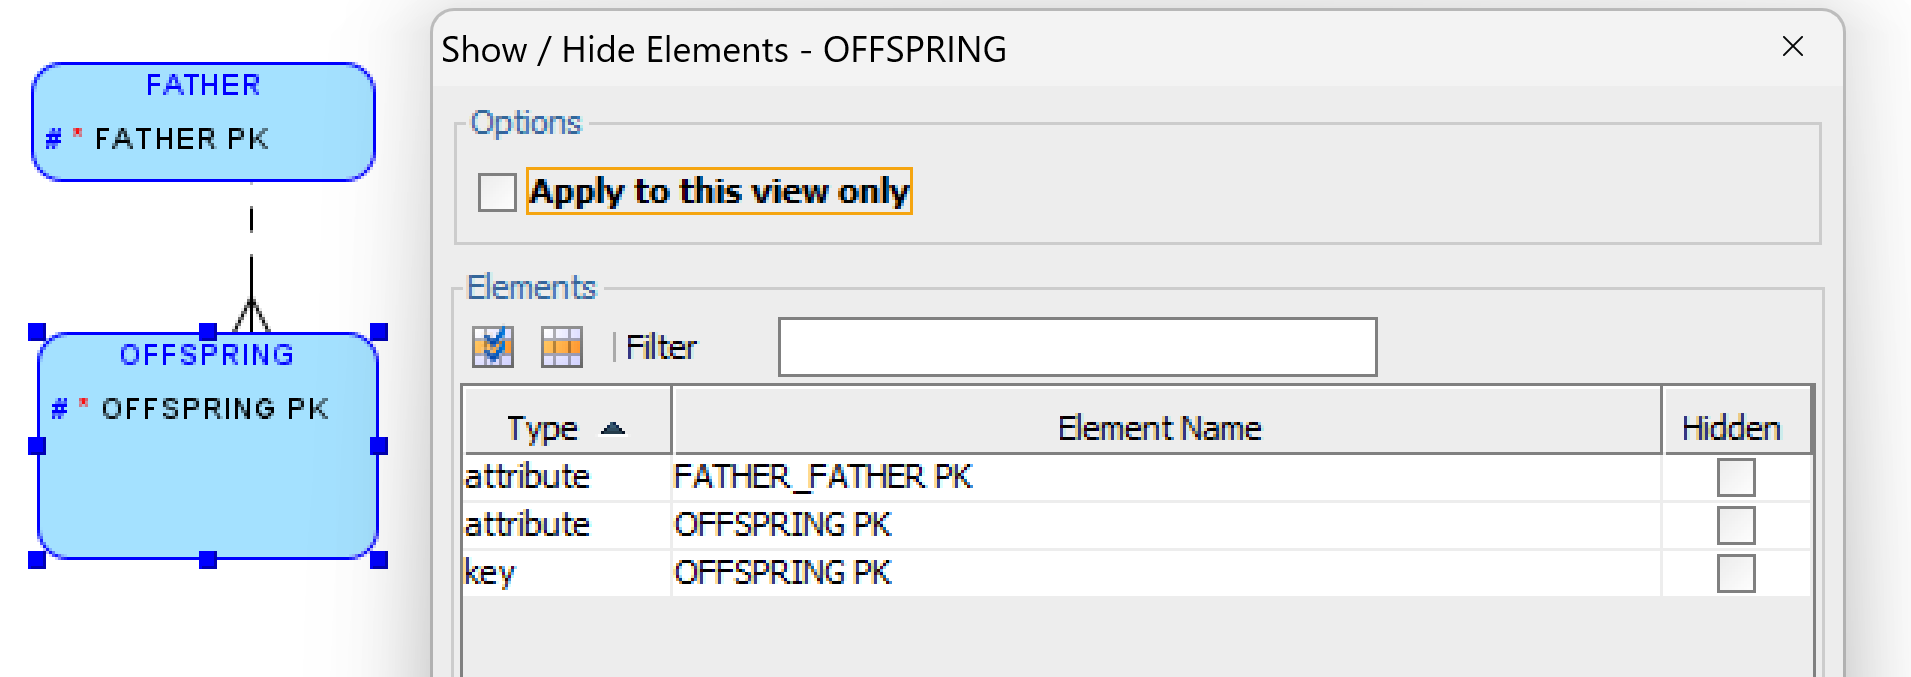Tick Hidden checkbox for FATHER_FATHER PK attribute

click(1736, 477)
